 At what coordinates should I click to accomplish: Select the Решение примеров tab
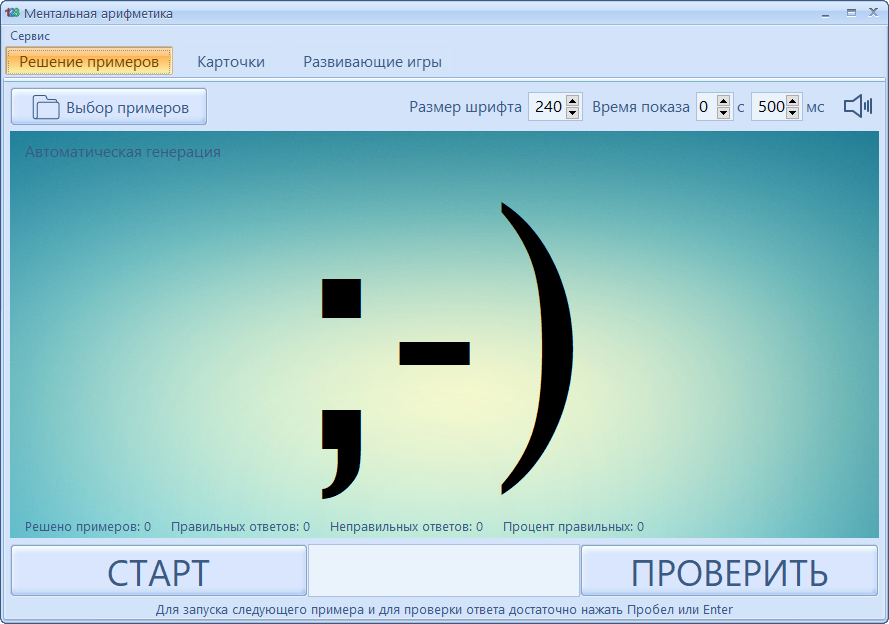tap(89, 62)
